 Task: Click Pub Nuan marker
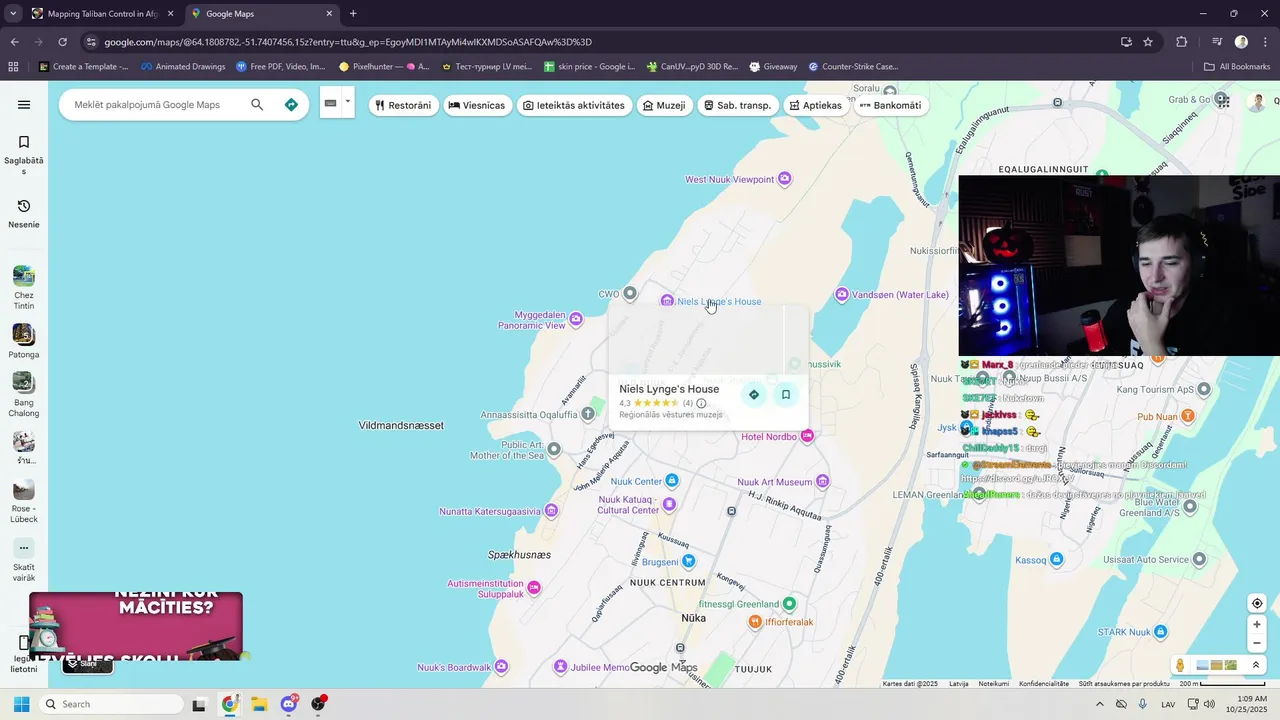[1186, 416]
